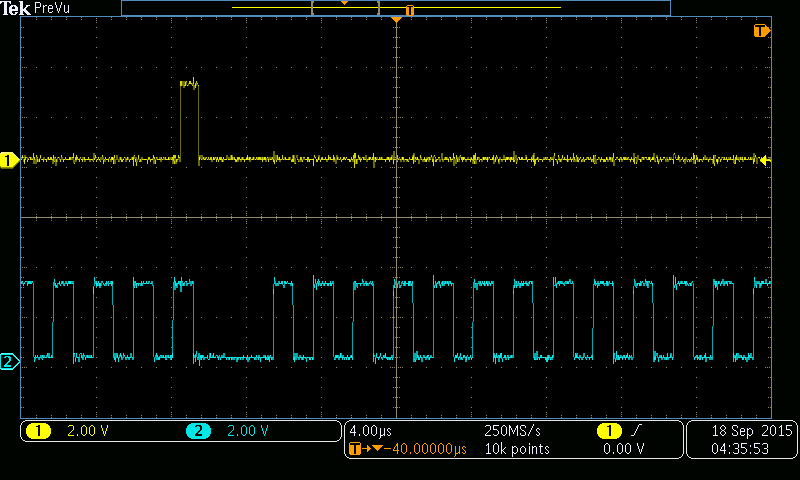
Task: Click the trigger source channel 1 badge
Action: (x=609, y=431)
